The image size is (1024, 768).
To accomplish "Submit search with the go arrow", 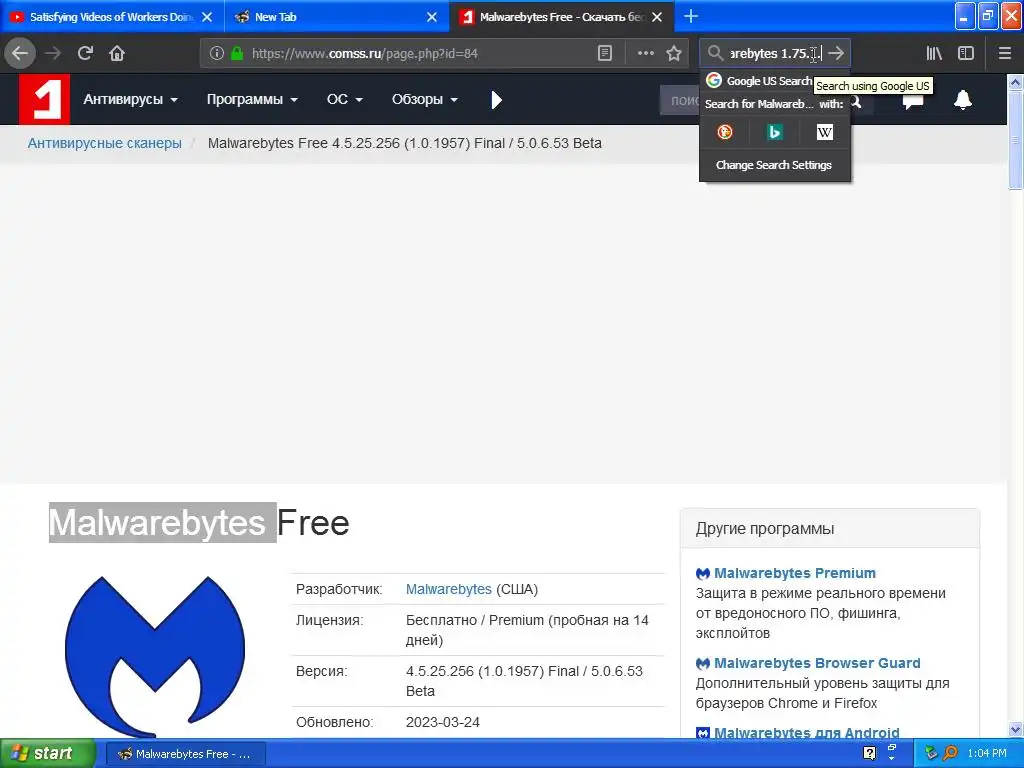I will point(836,53).
